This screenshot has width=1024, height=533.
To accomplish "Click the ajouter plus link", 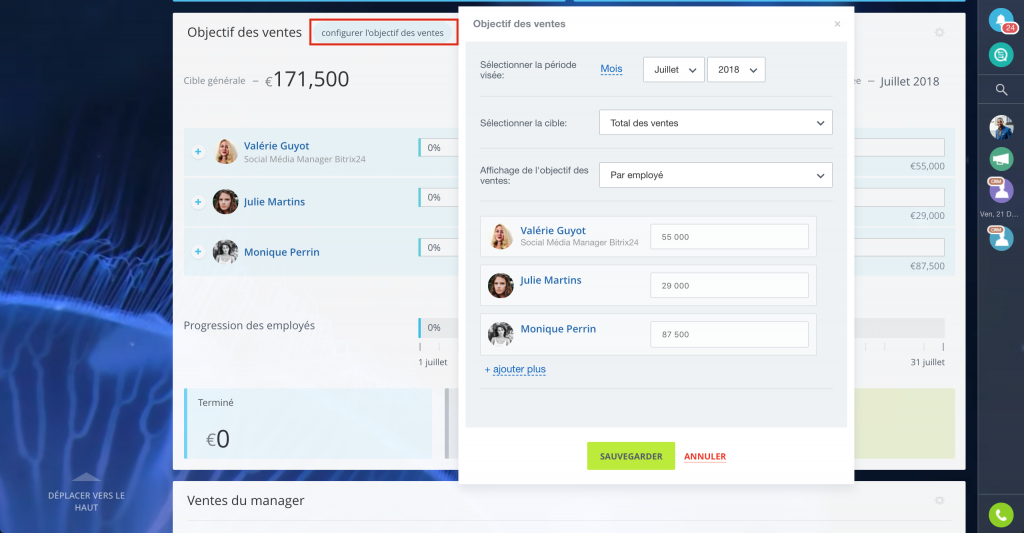I will 516,369.
